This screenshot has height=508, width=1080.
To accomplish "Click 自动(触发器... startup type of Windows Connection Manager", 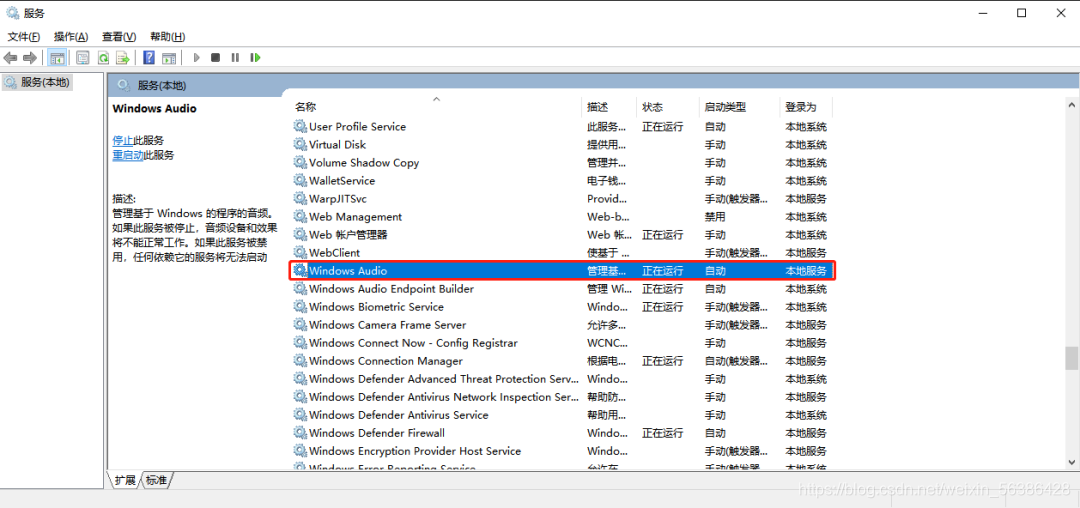I will pos(736,361).
